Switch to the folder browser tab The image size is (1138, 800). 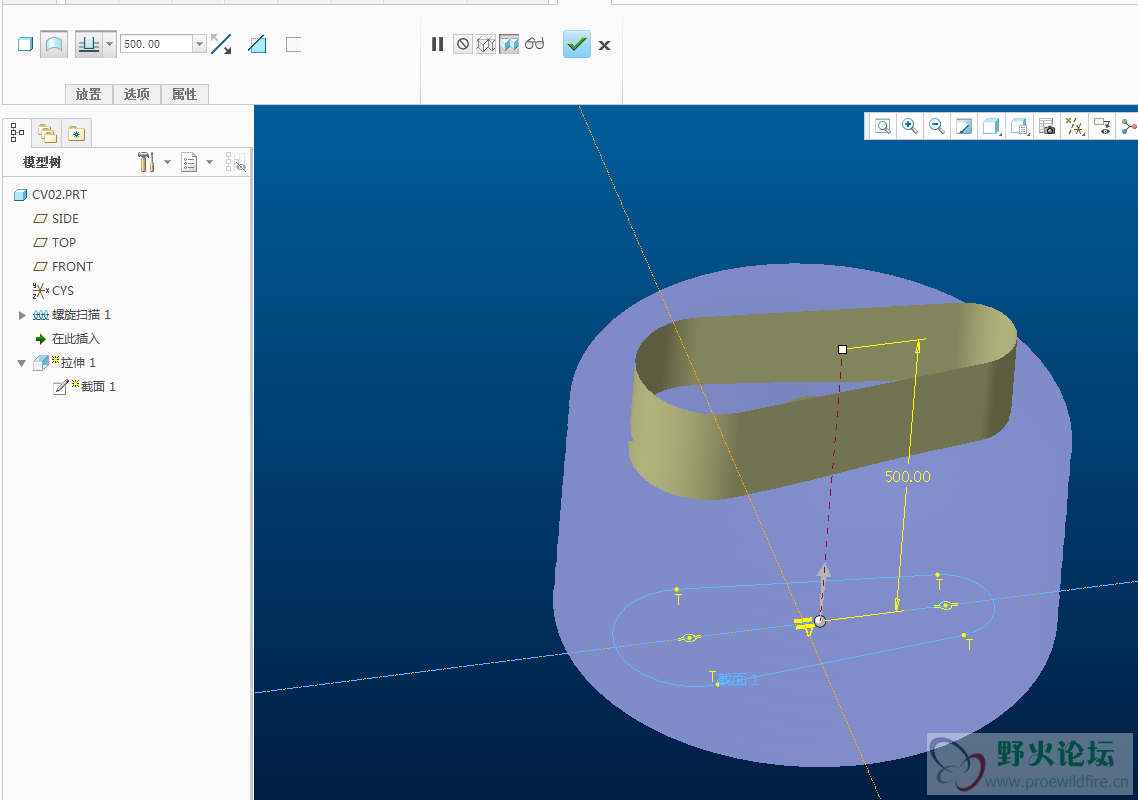tap(47, 134)
